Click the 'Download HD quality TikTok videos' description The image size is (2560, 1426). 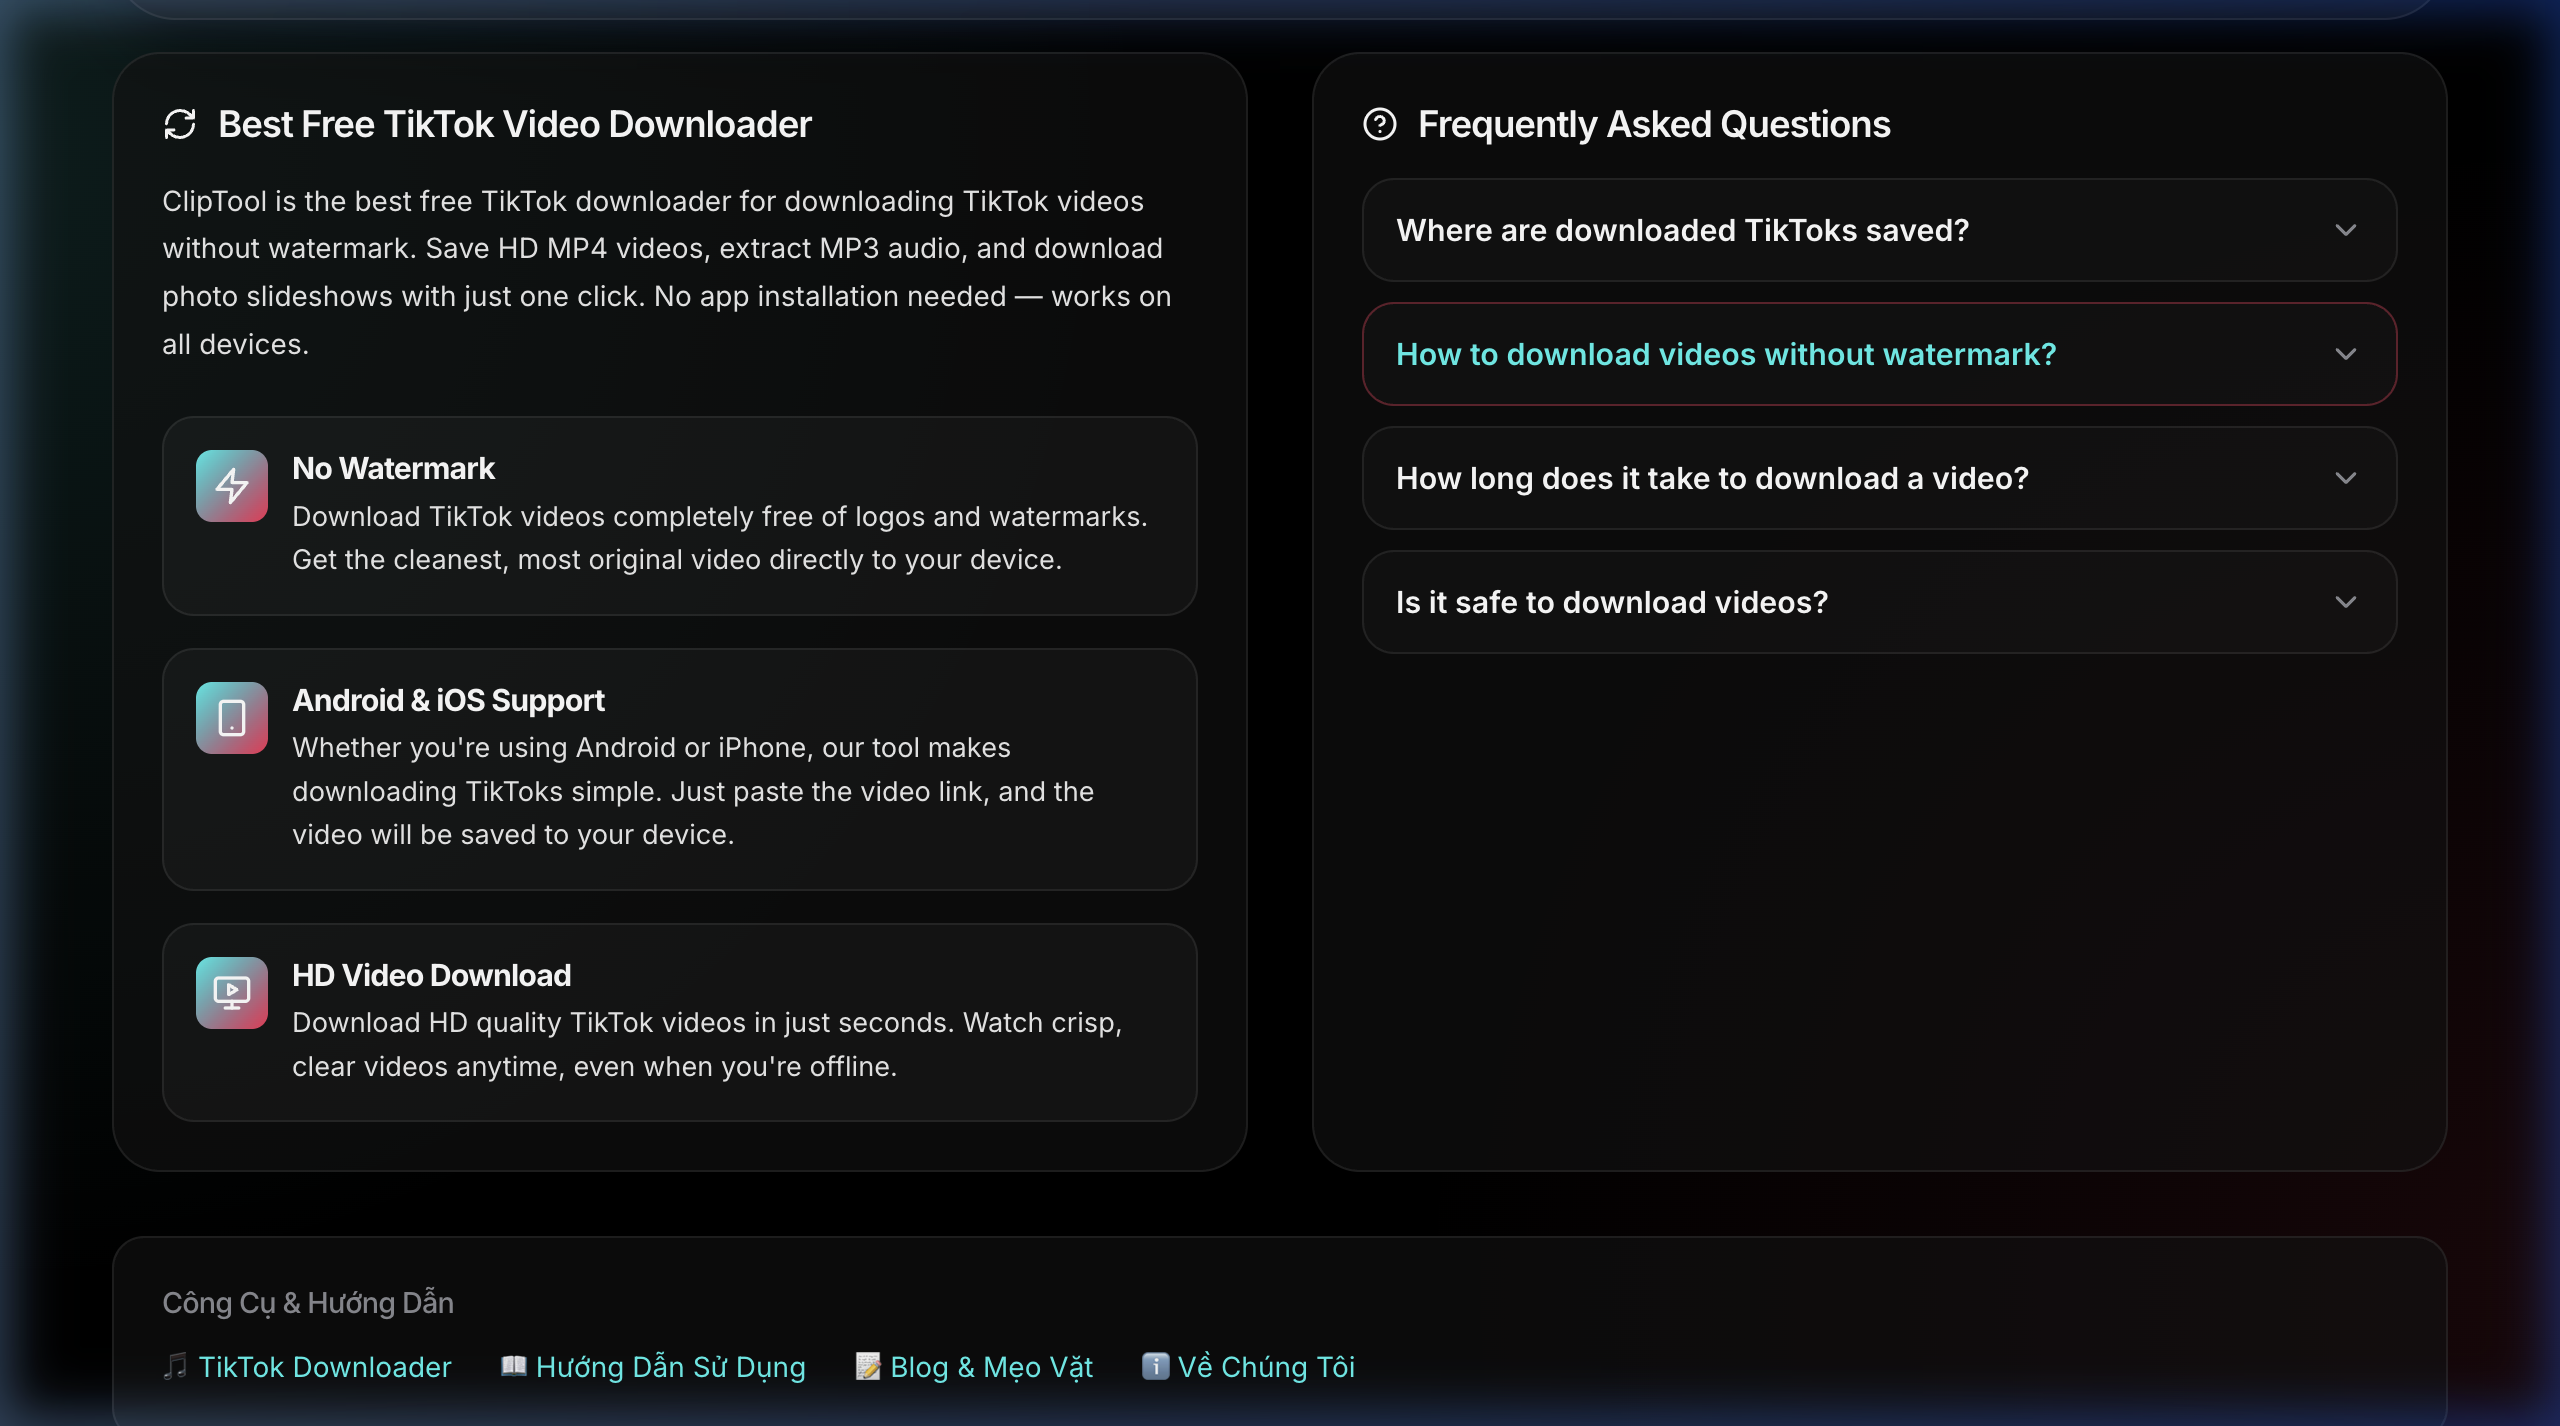(707, 1045)
